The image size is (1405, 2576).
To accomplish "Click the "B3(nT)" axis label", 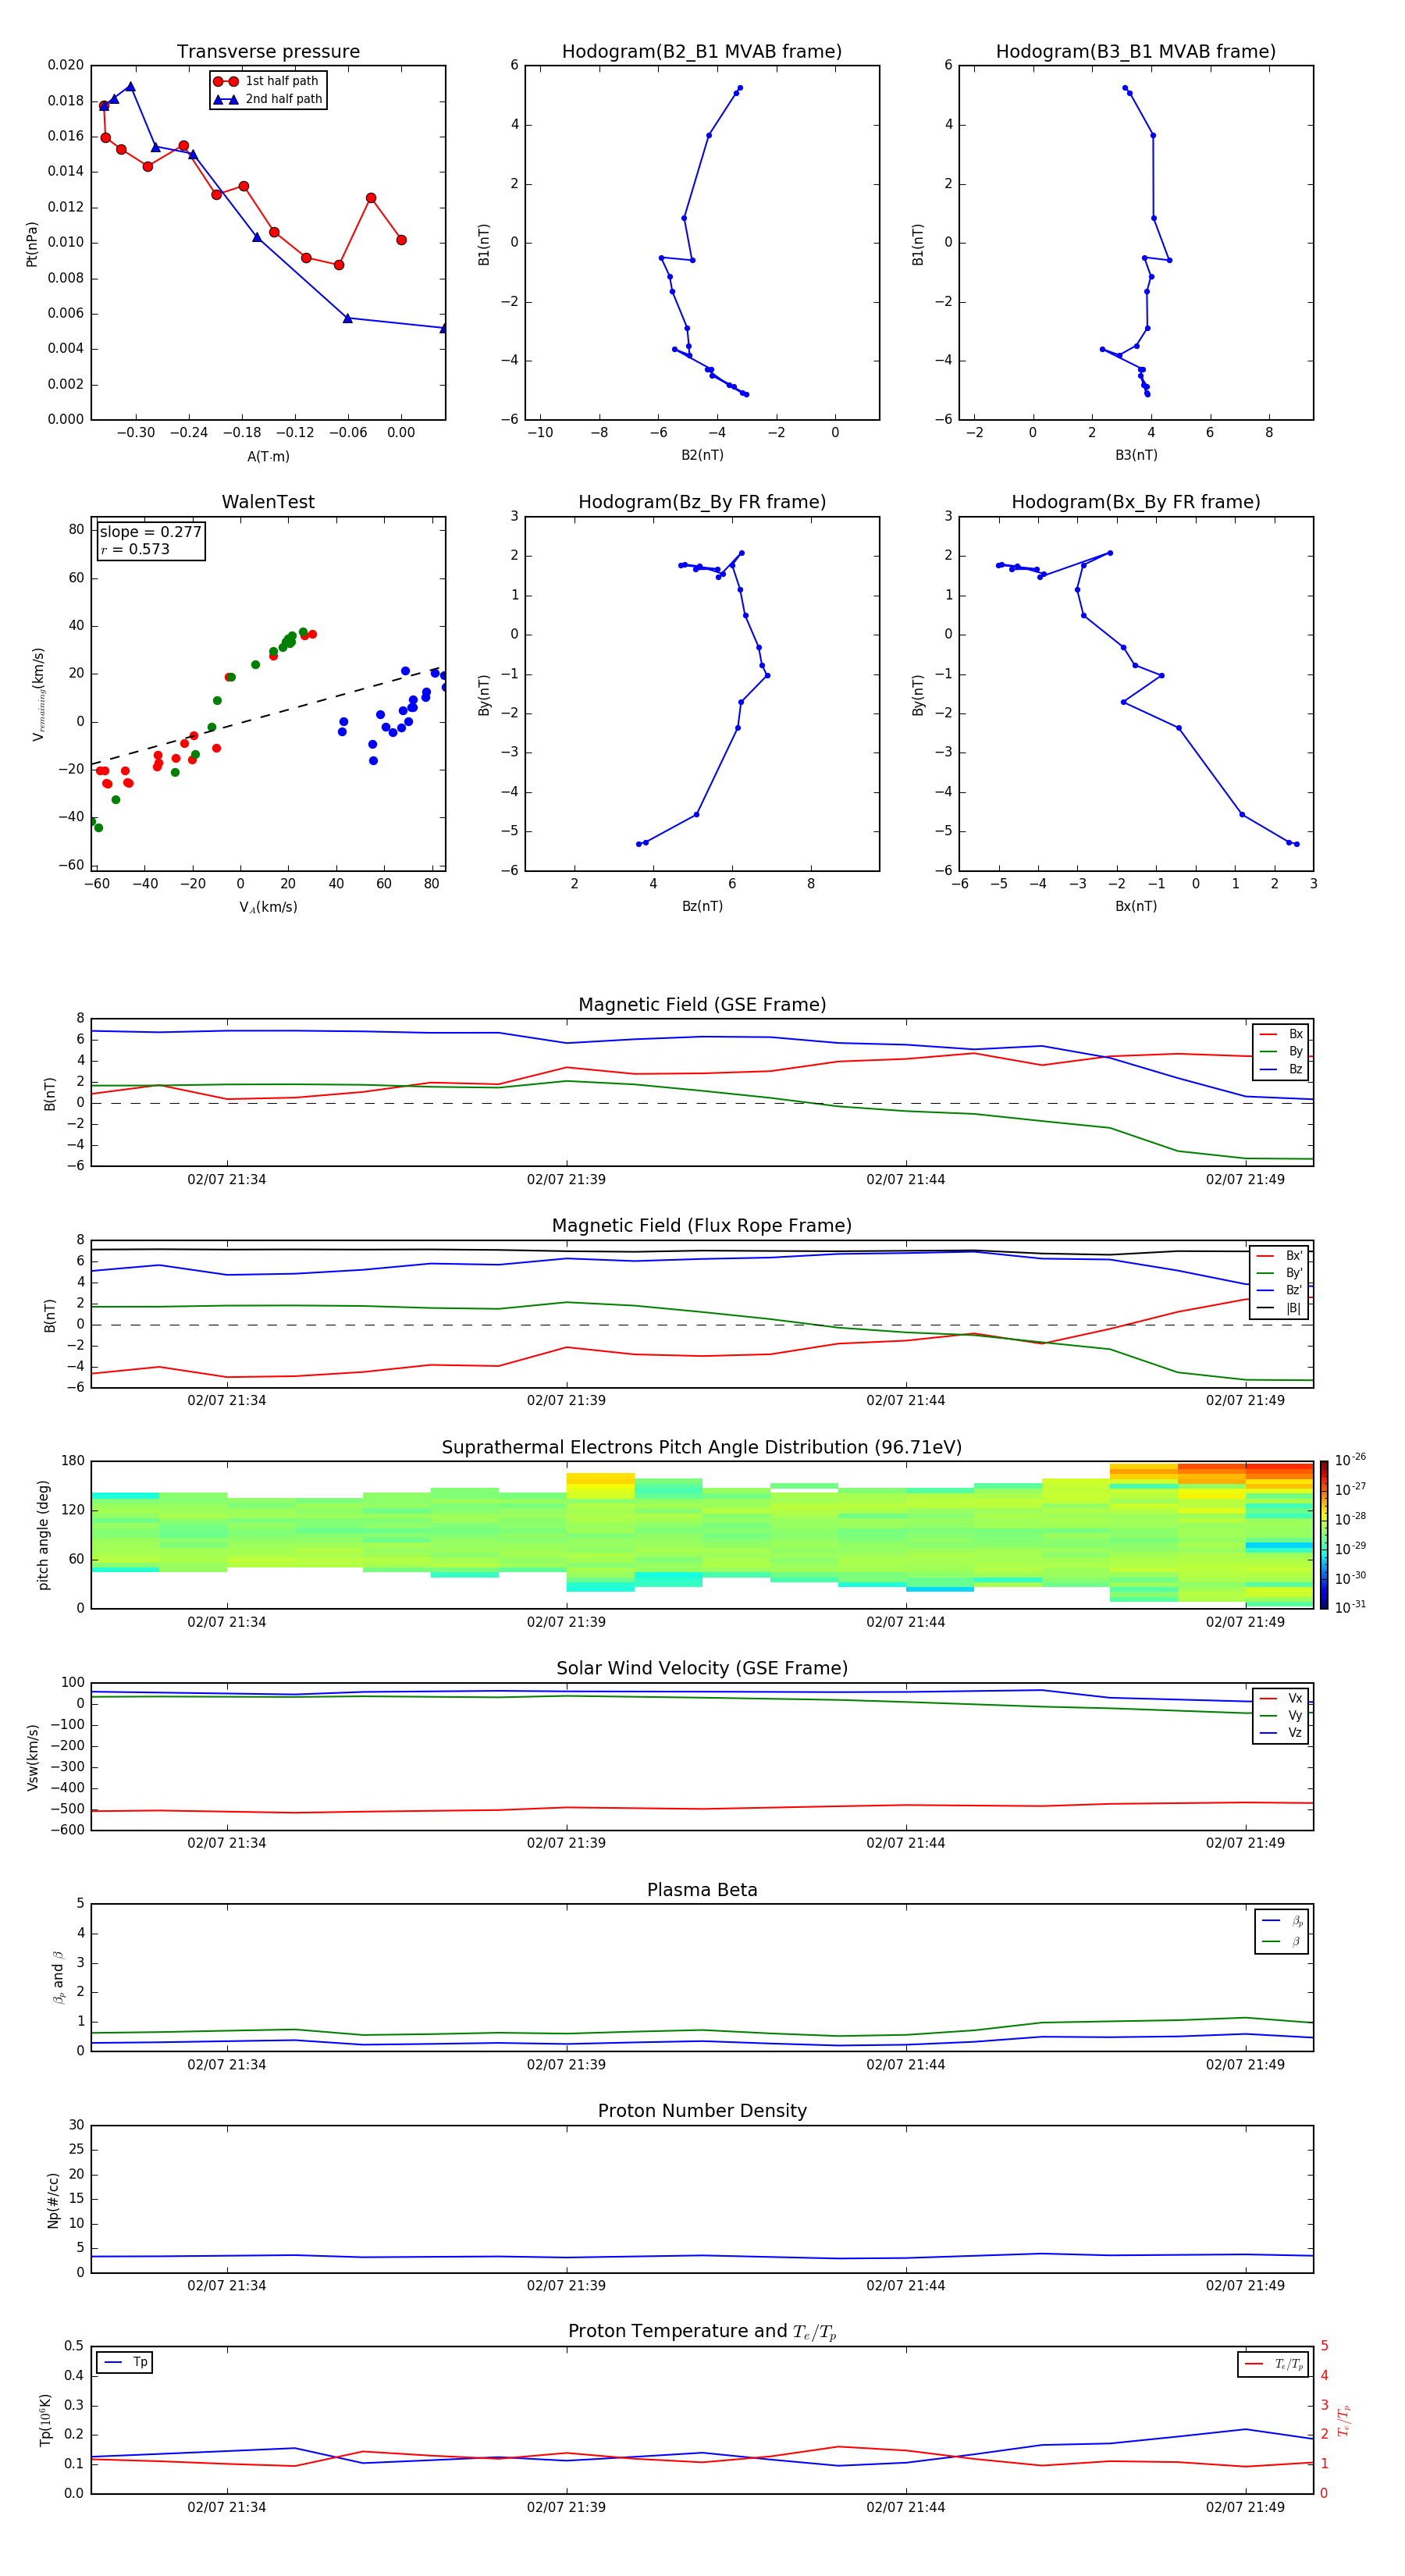I will coord(1136,455).
